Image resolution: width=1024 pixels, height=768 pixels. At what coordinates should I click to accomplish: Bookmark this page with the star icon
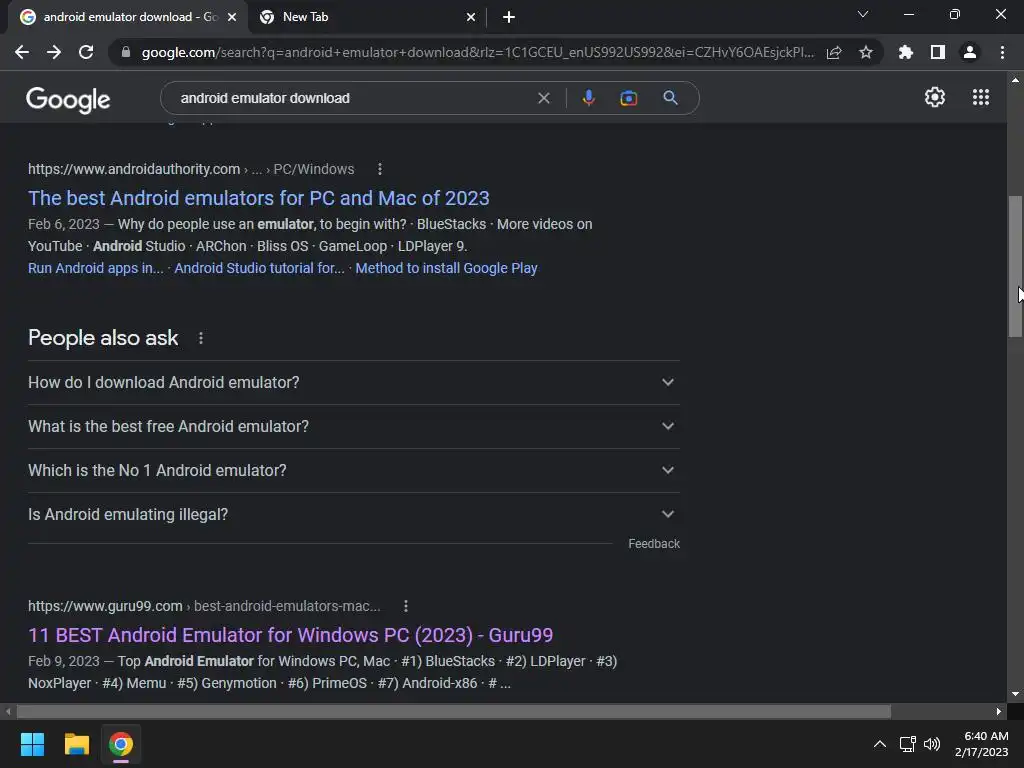[x=866, y=52]
